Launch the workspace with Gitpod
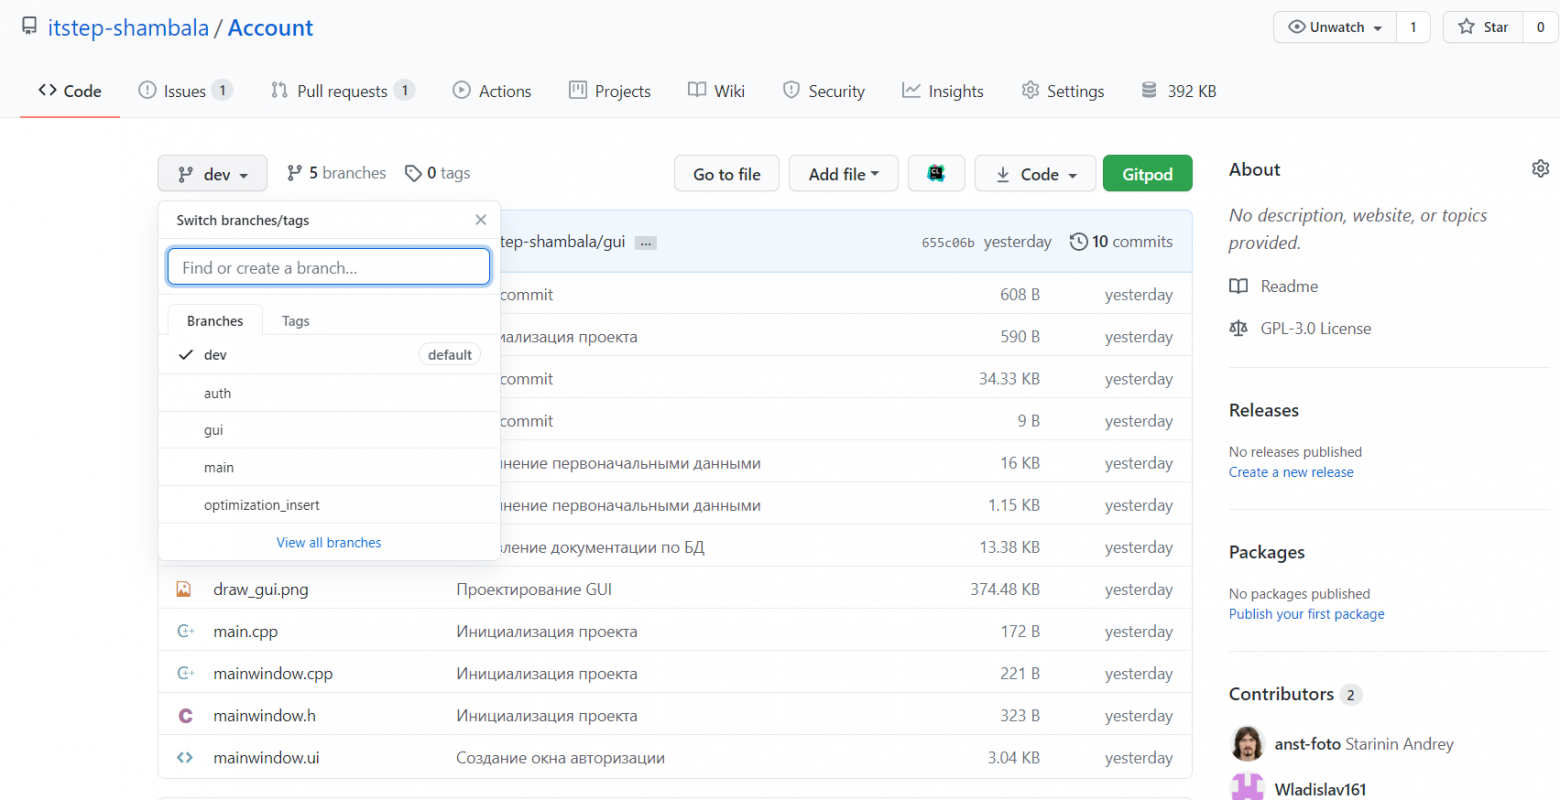The image size is (1560, 800). pyautogui.click(x=1147, y=173)
